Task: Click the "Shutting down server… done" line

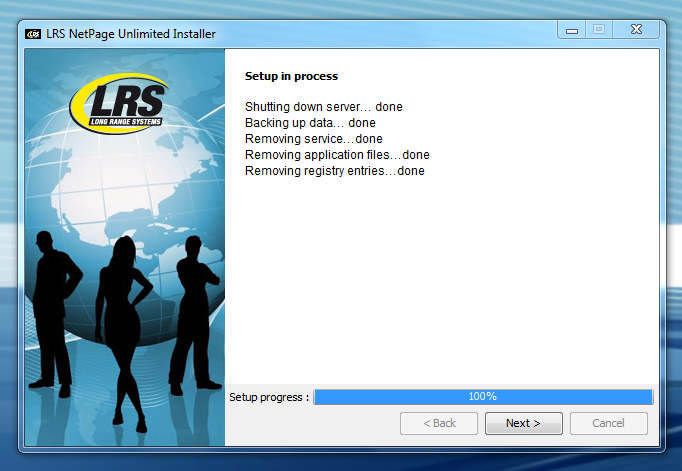Action: [x=324, y=107]
